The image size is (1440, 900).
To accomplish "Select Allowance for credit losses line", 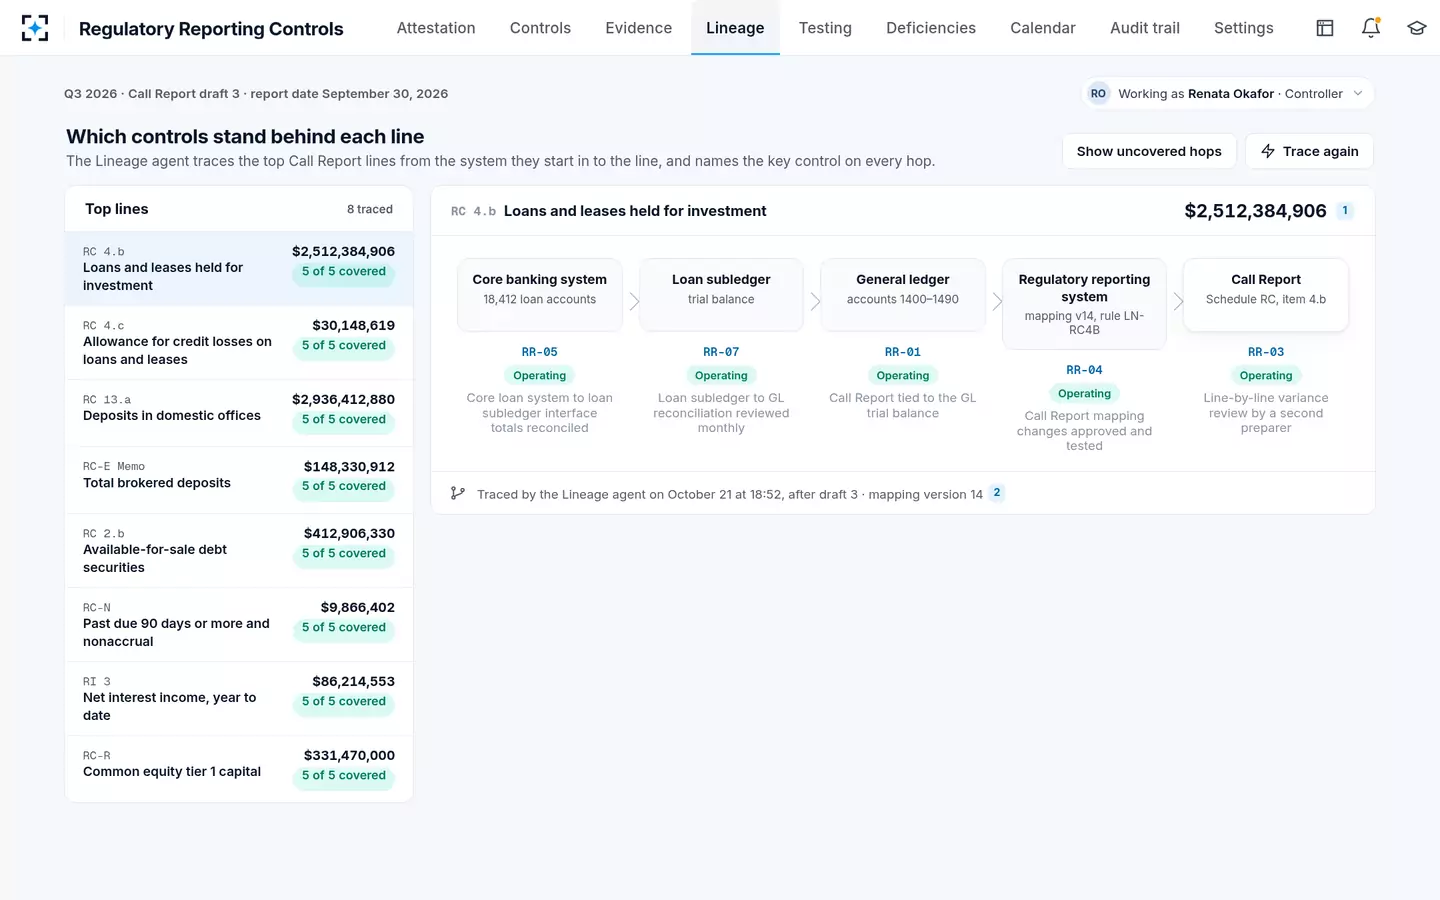I will (239, 343).
